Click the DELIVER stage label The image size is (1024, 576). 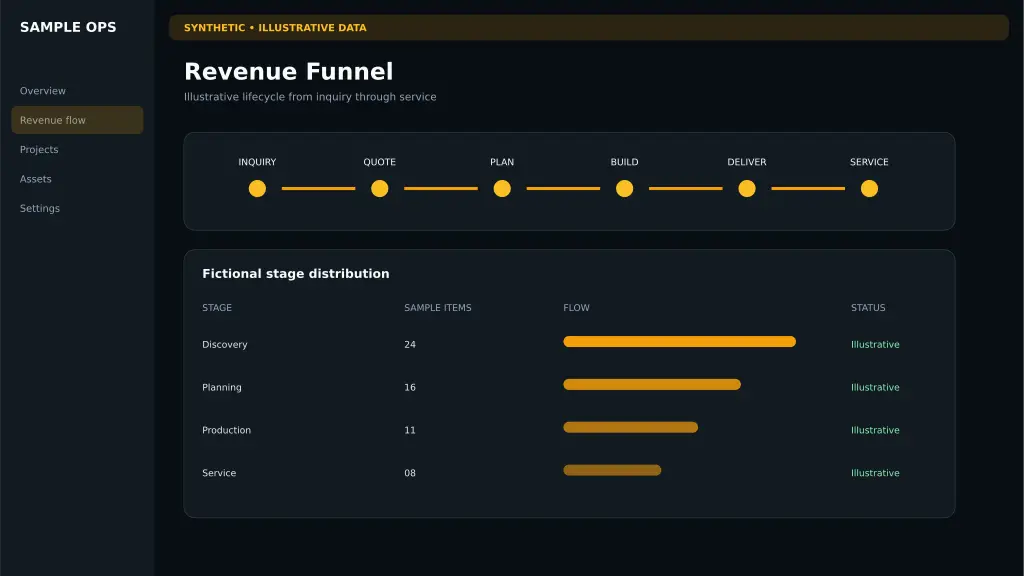(747, 162)
